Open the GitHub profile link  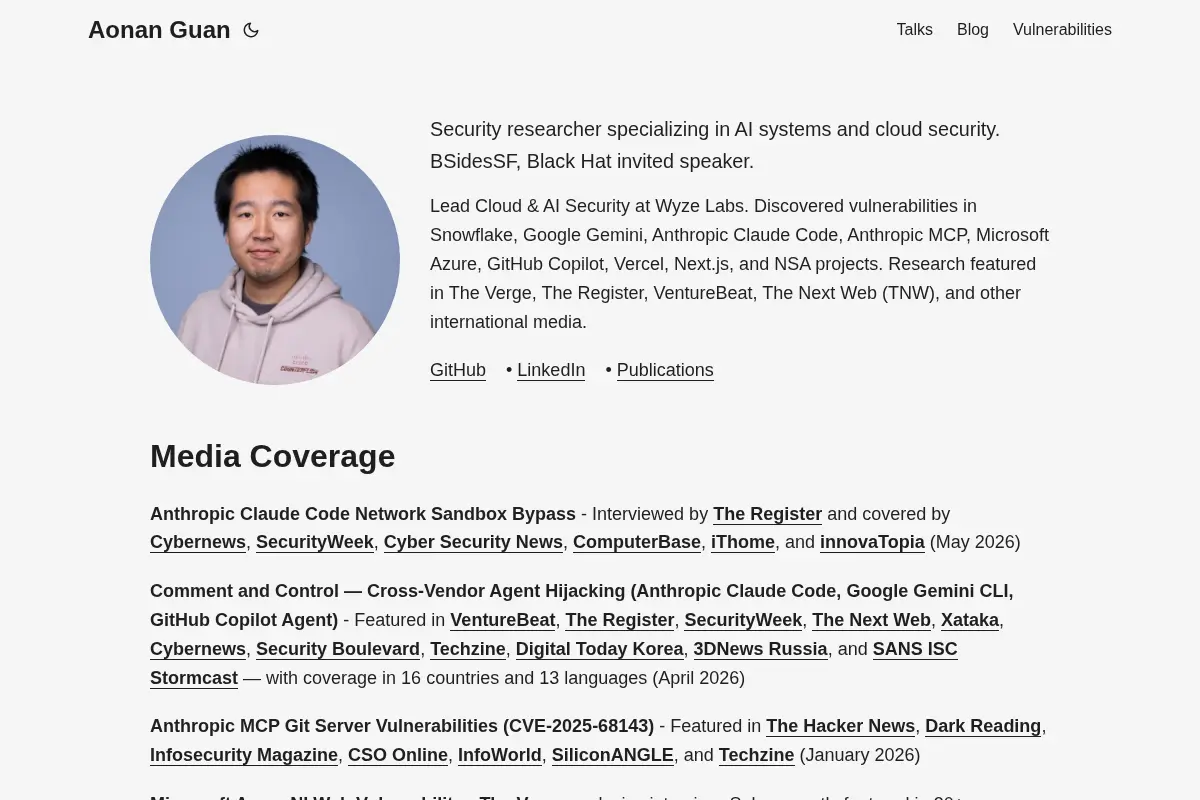[458, 370]
